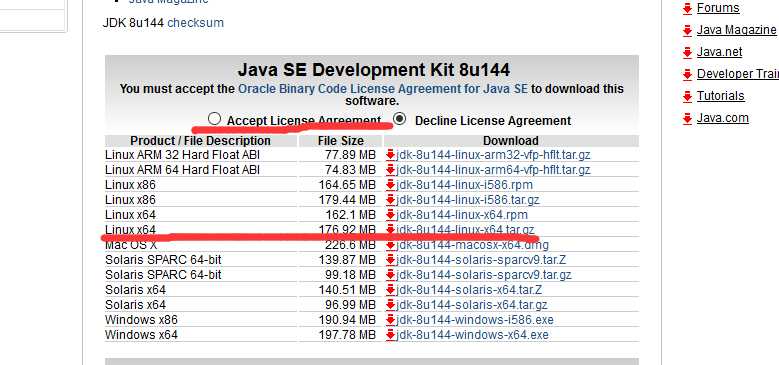Click download arrow icon for linux-arm32-vfp-hflt.tar.gz

(390, 155)
